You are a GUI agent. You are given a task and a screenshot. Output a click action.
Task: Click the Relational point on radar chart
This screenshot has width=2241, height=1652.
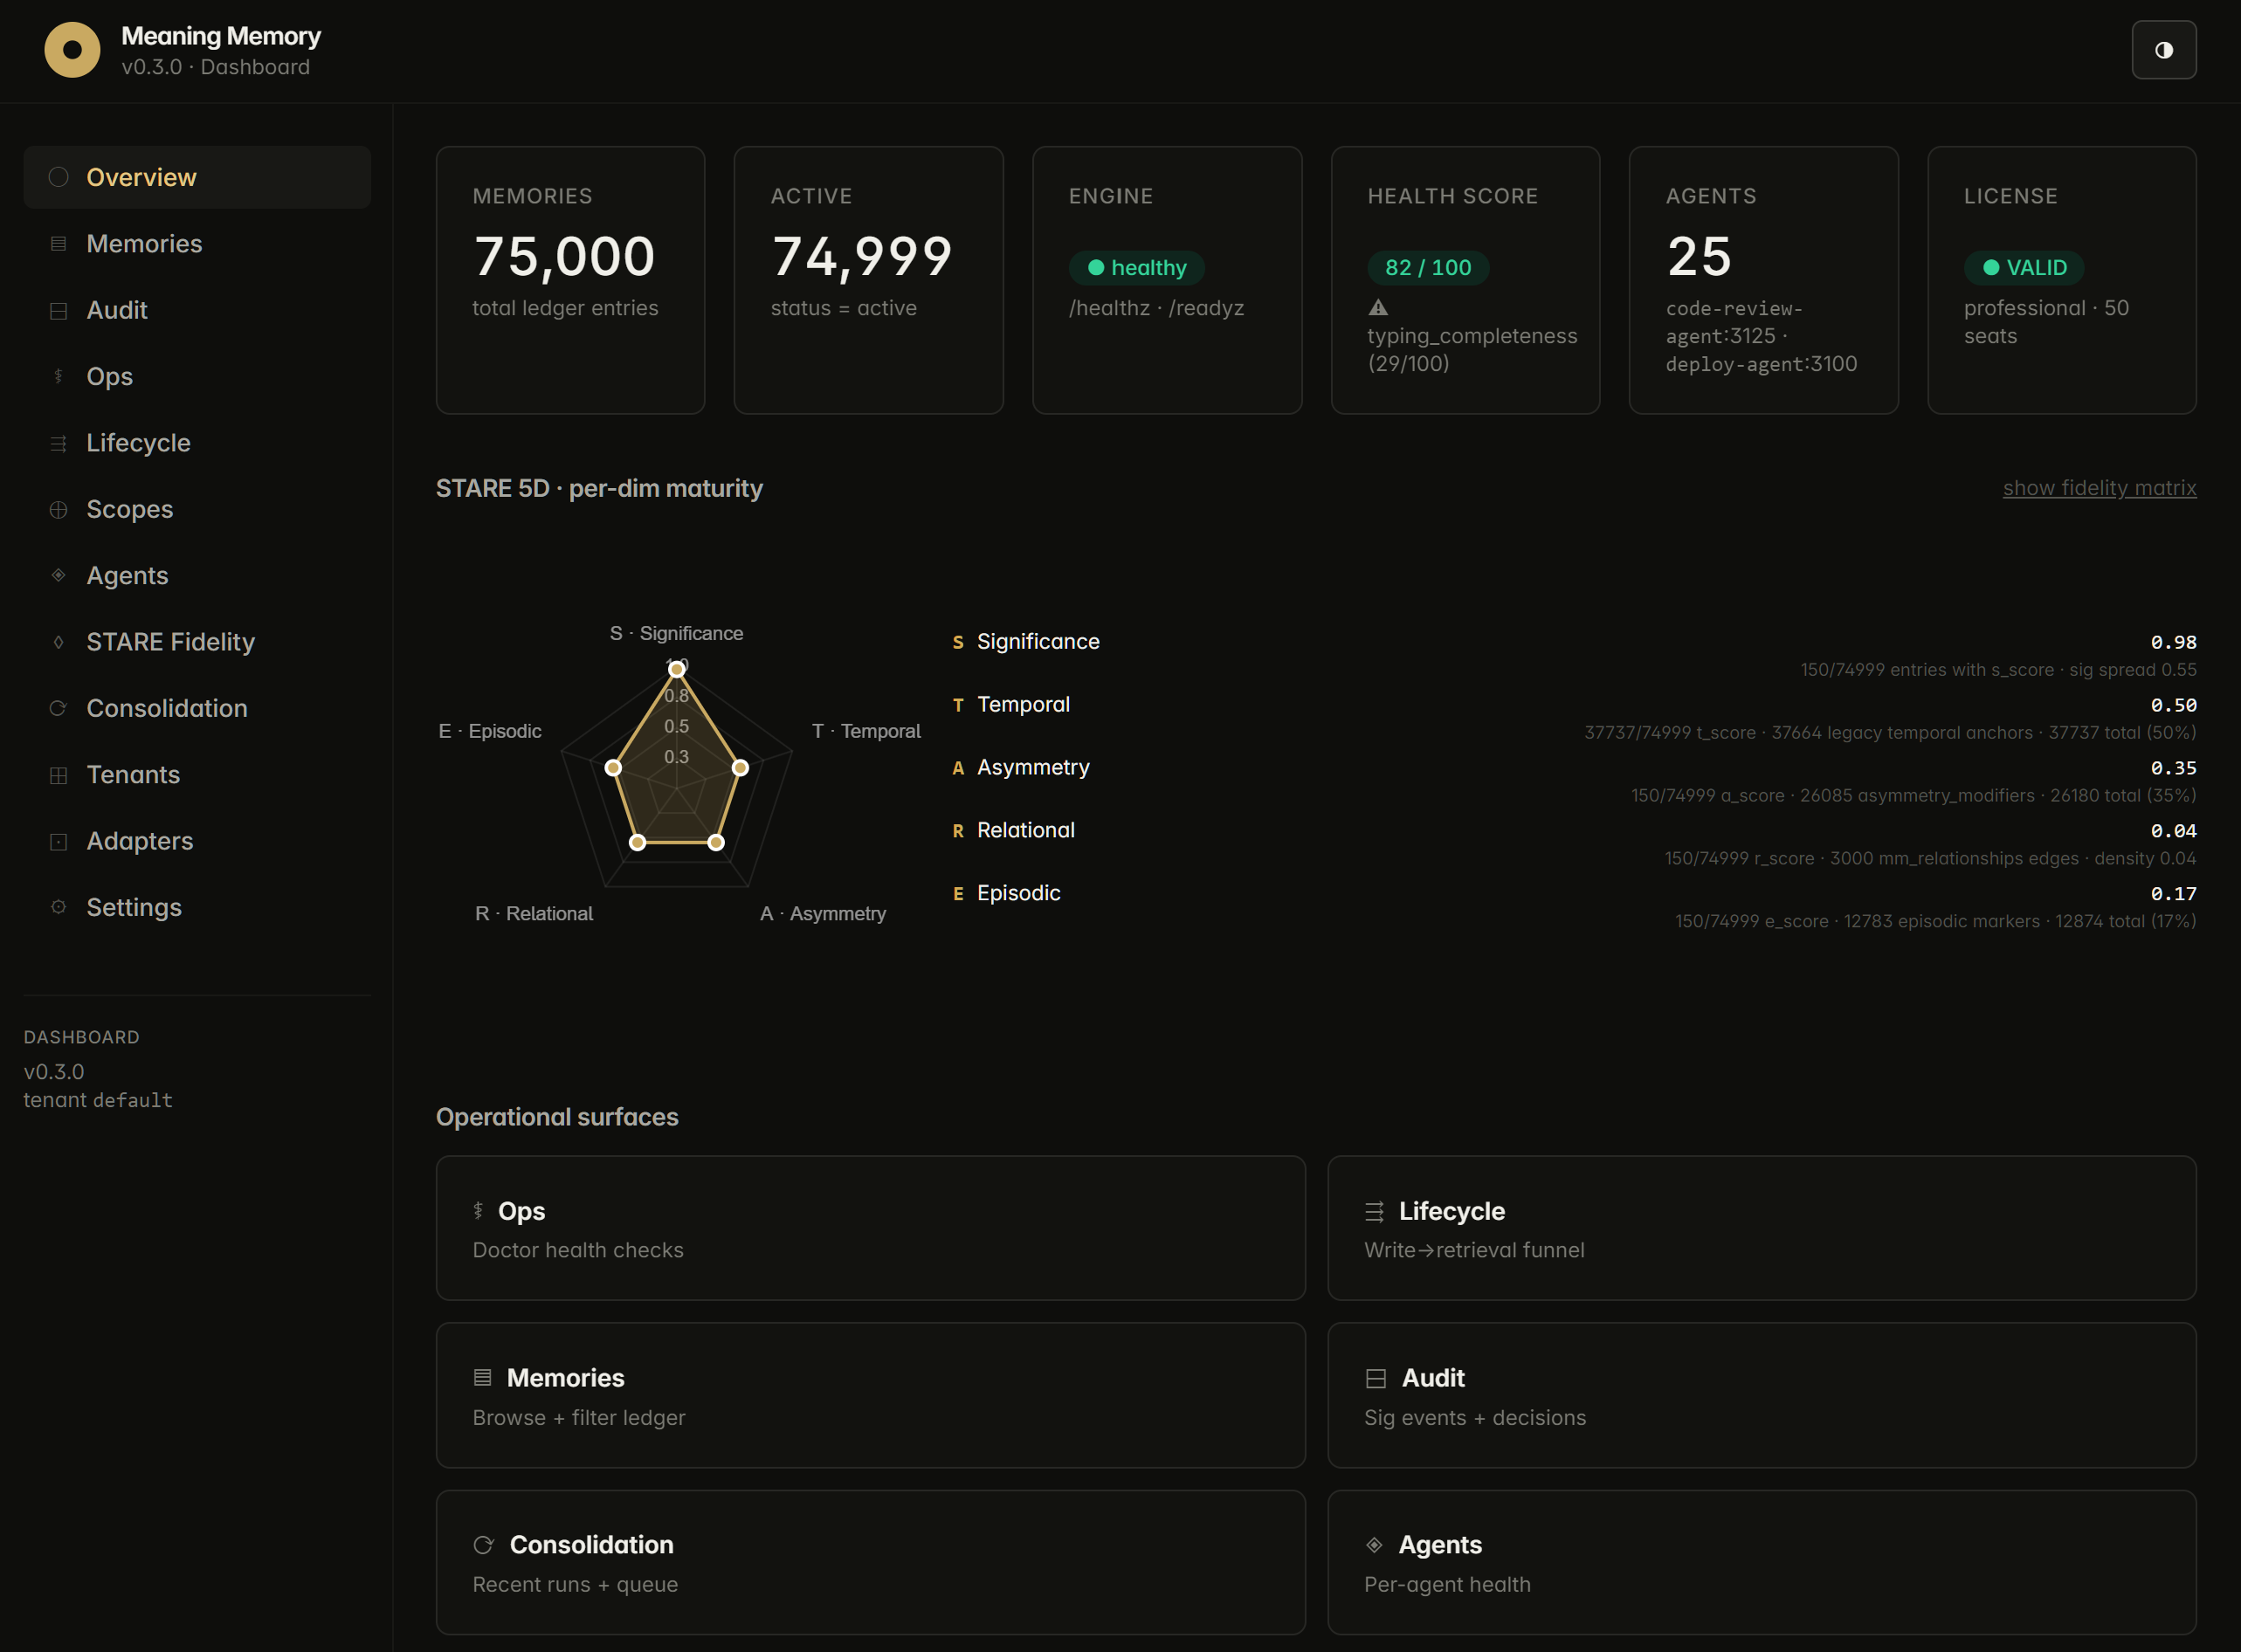click(638, 843)
